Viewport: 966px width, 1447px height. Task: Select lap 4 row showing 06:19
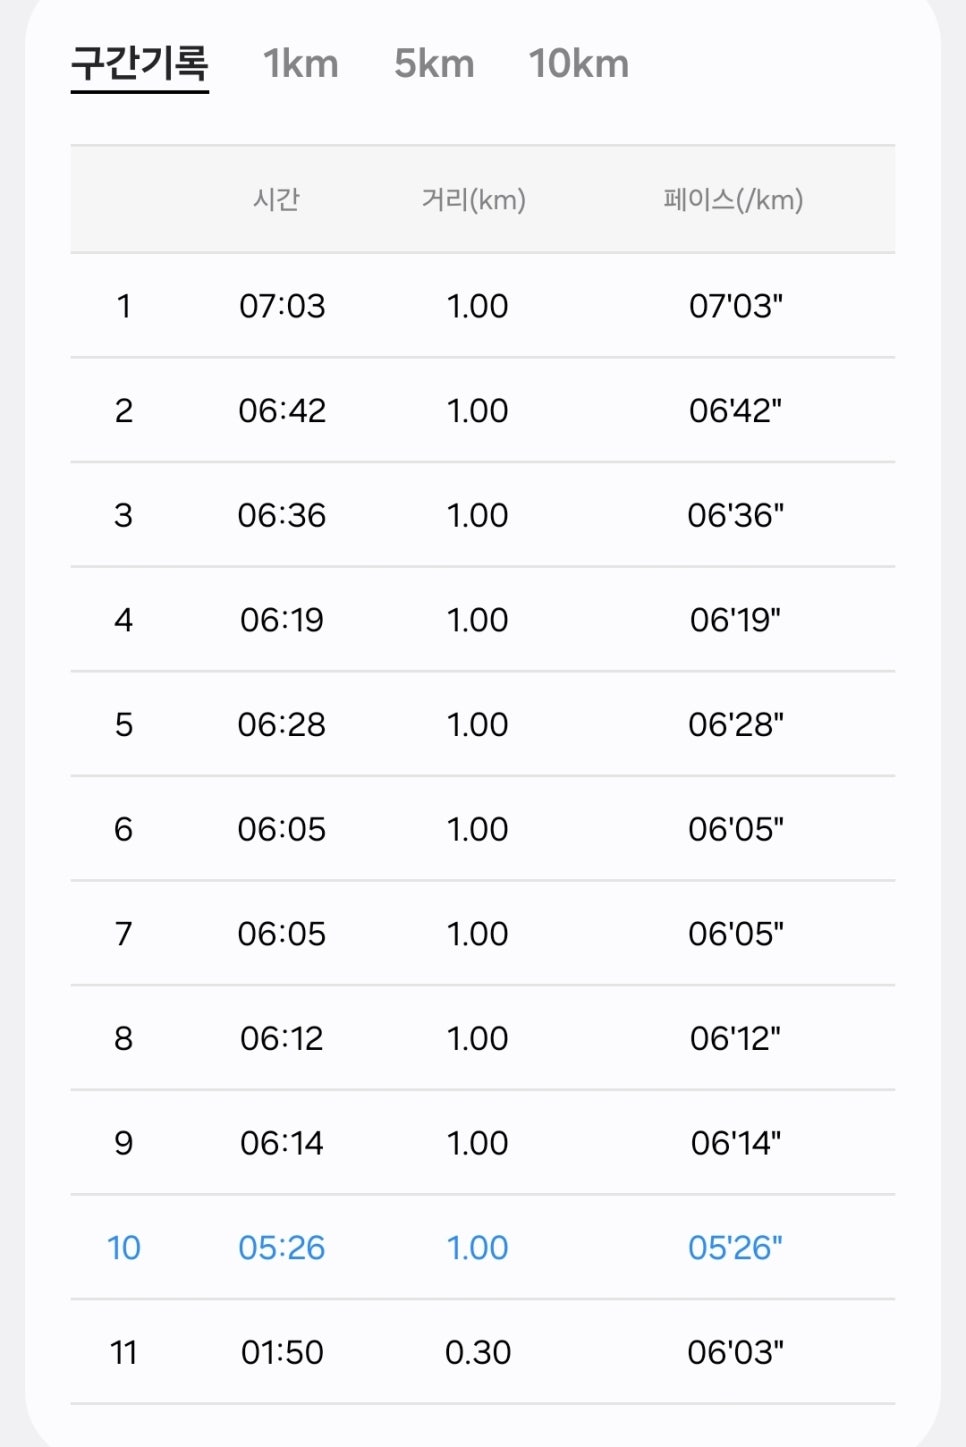pos(483,619)
